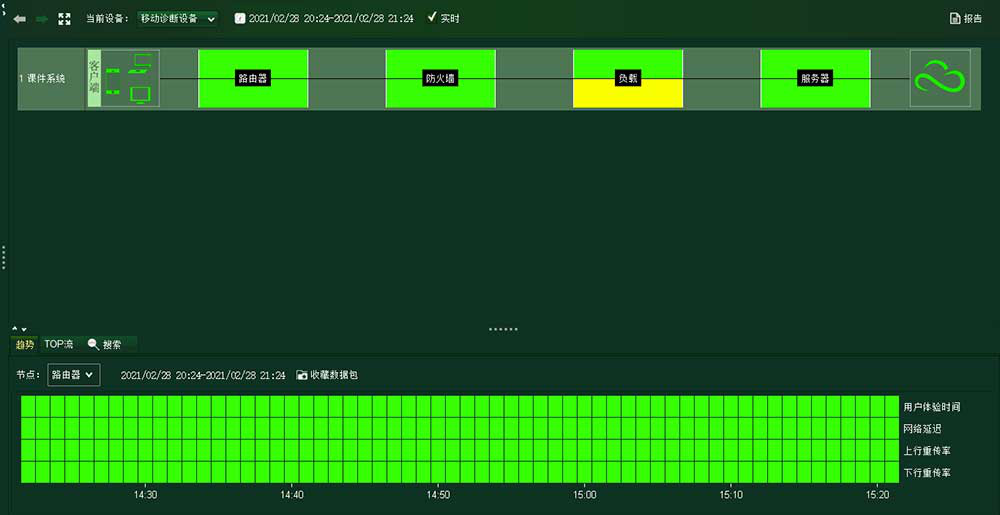This screenshot has height=515, width=1000.
Task: Open the 当前设备 device dropdown
Action: 177,19
